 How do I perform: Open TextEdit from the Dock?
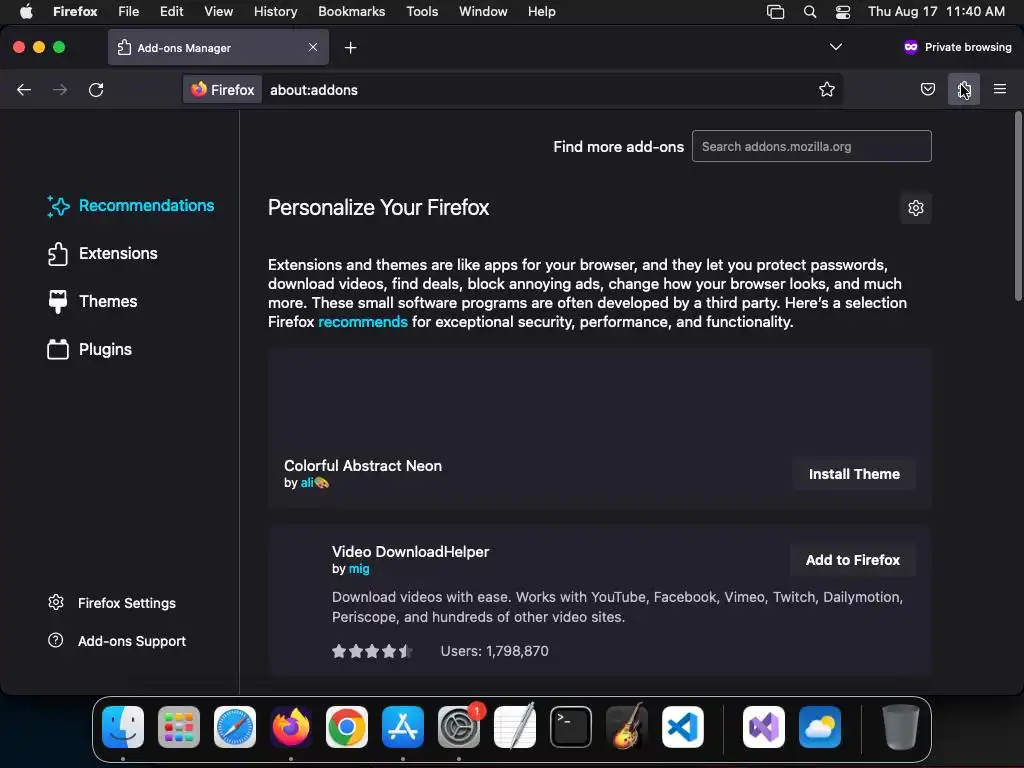coord(515,727)
